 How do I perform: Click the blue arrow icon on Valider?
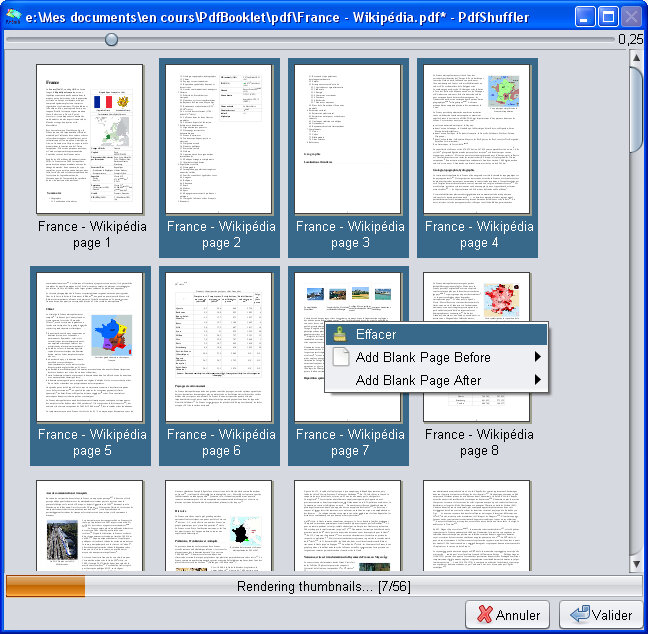(x=580, y=614)
